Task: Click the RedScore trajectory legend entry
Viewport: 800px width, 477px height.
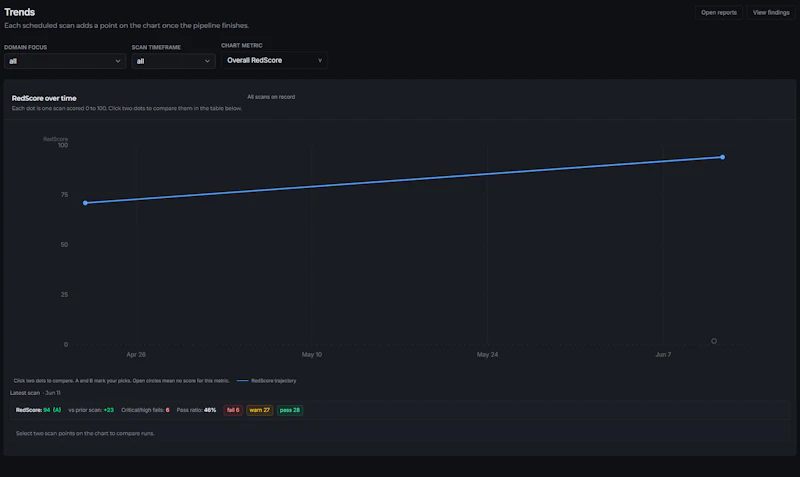Action: 267,381
